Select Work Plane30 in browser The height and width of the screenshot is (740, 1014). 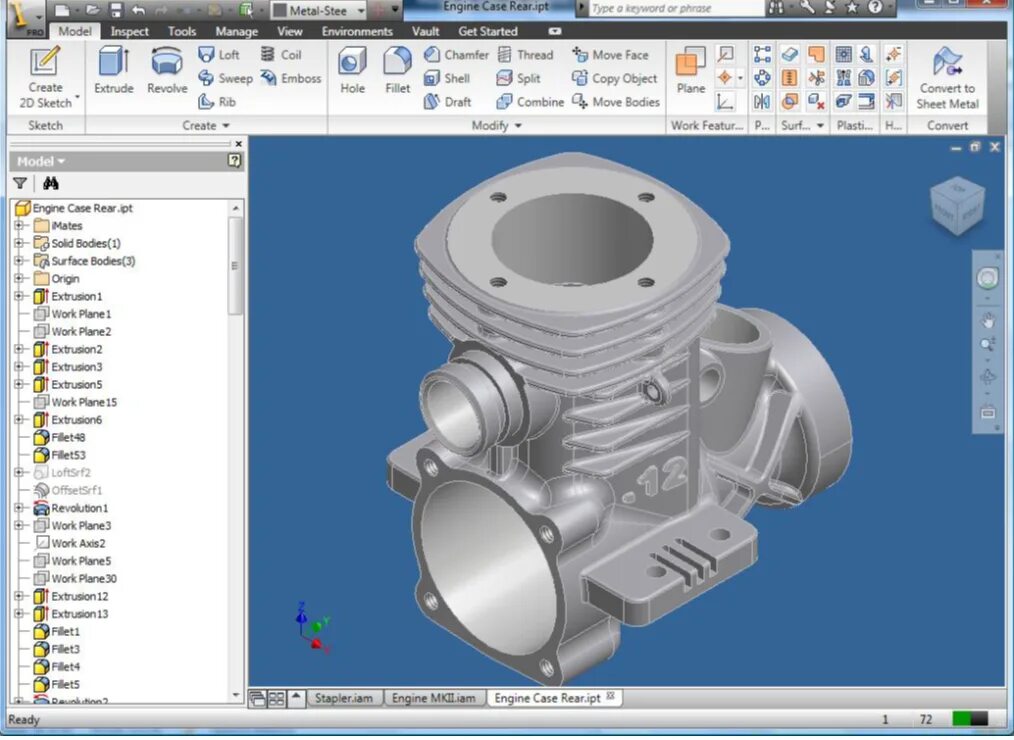coord(76,578)
